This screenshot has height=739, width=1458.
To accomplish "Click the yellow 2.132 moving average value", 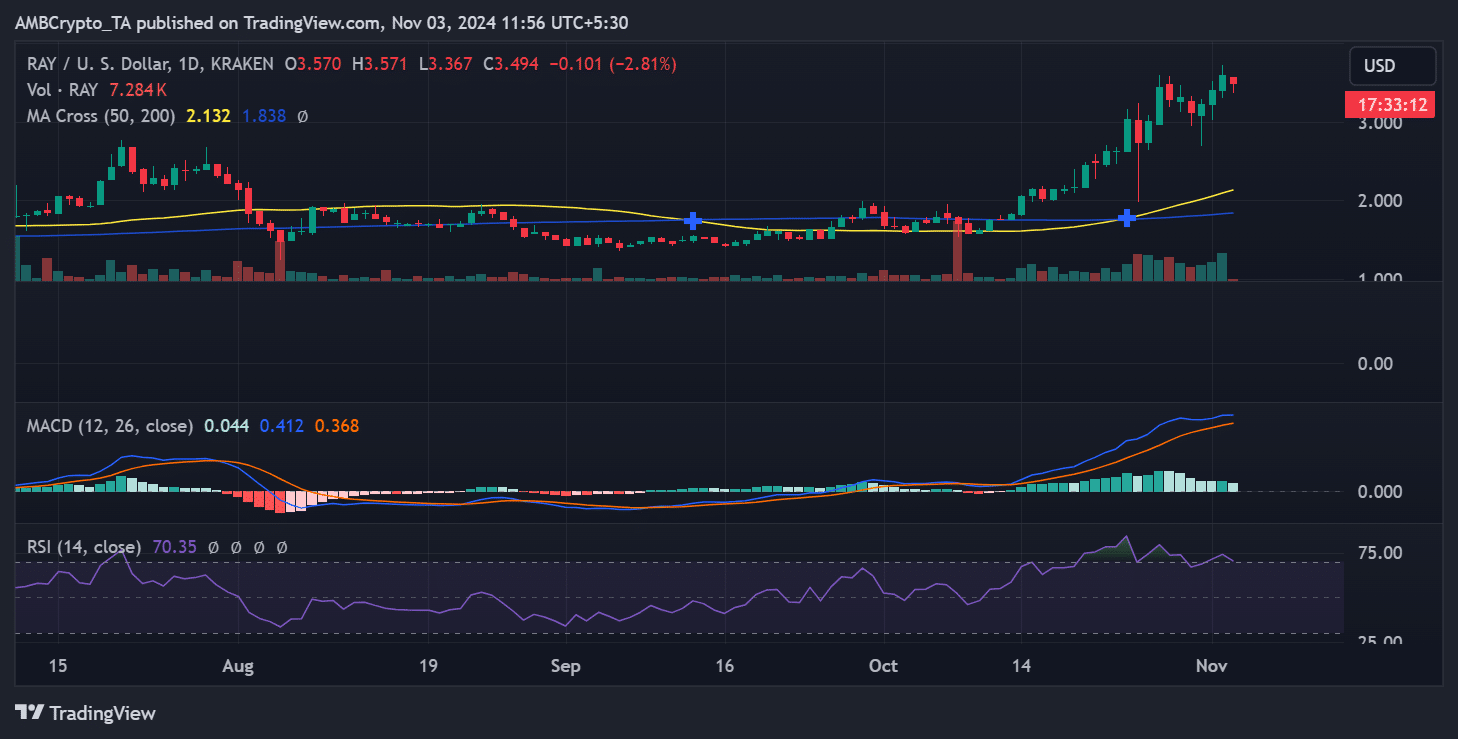I will [x=208, y=116].
